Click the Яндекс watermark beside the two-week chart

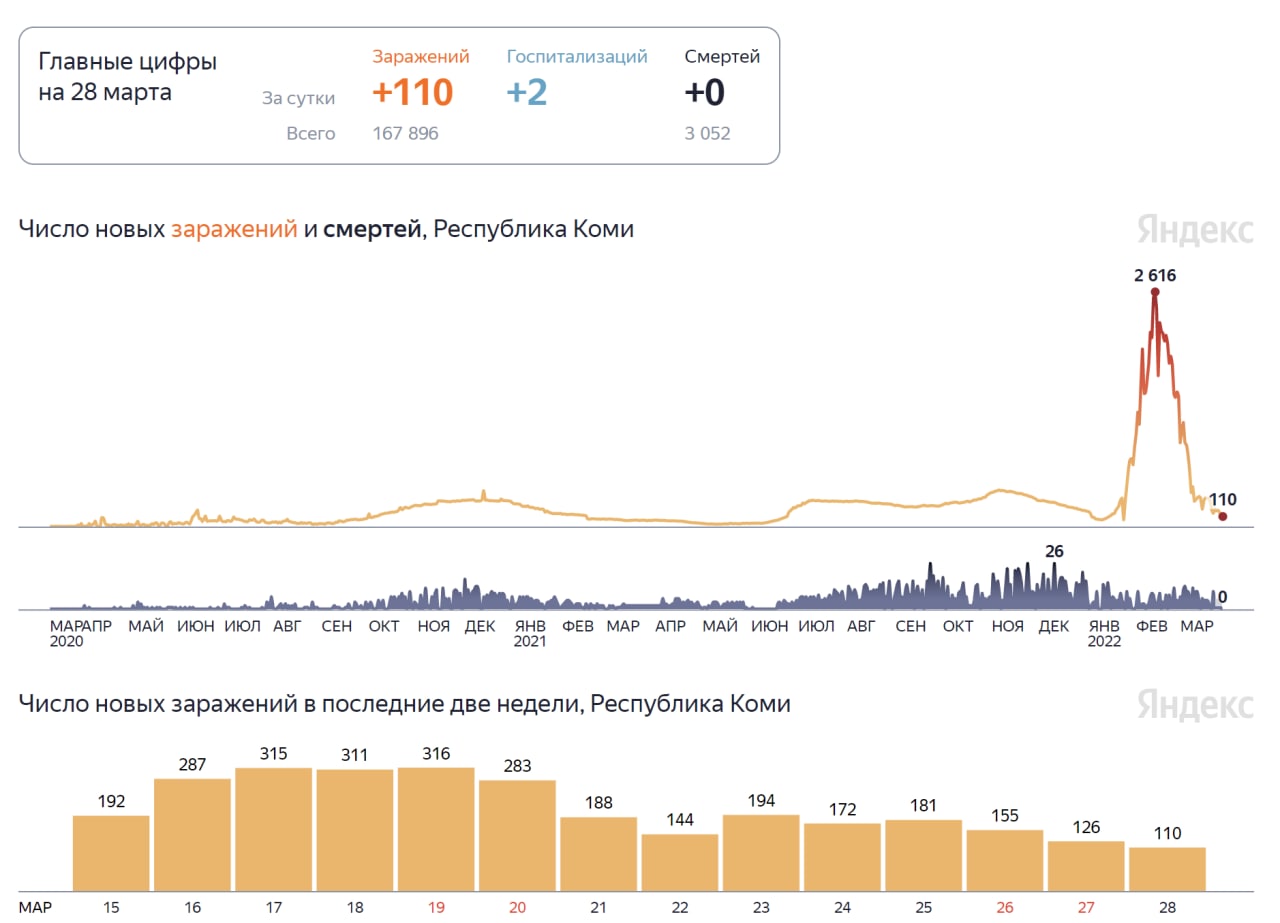click(1194, 704)
